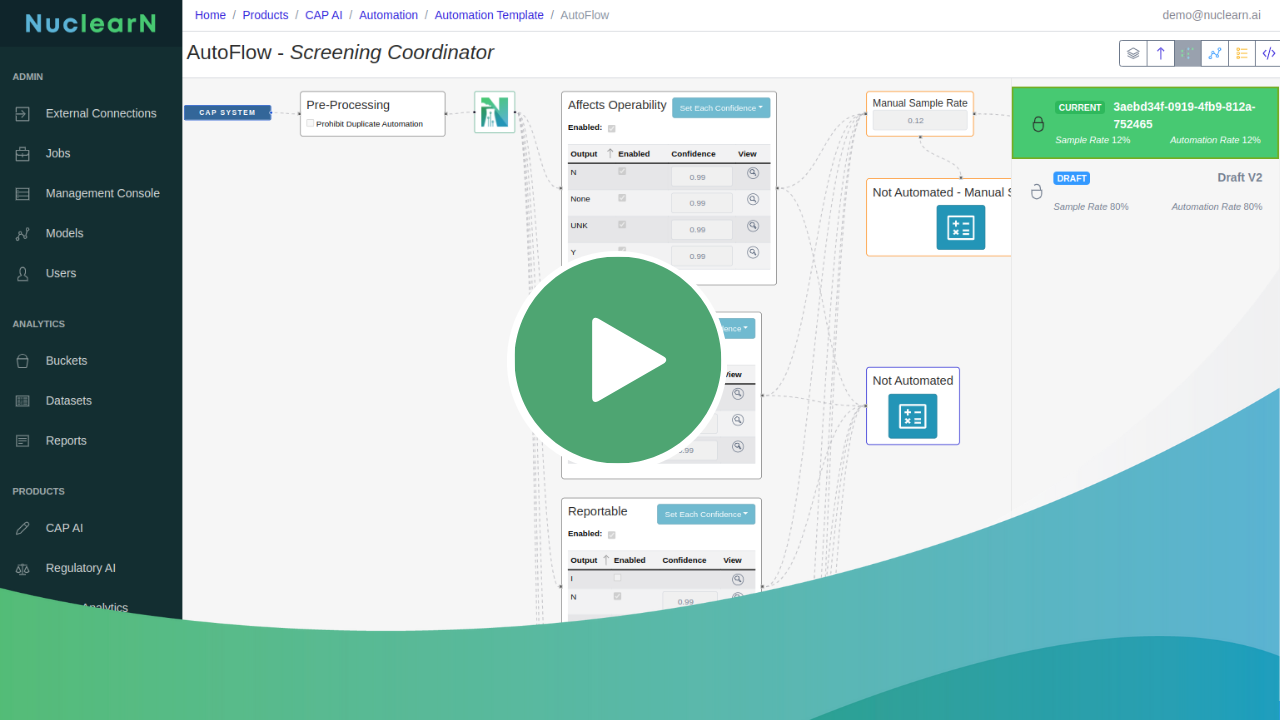The image size is (1280, 720).
Task: Click calculator icon in Not Automated - Manual node
Action: click(961, 227)
